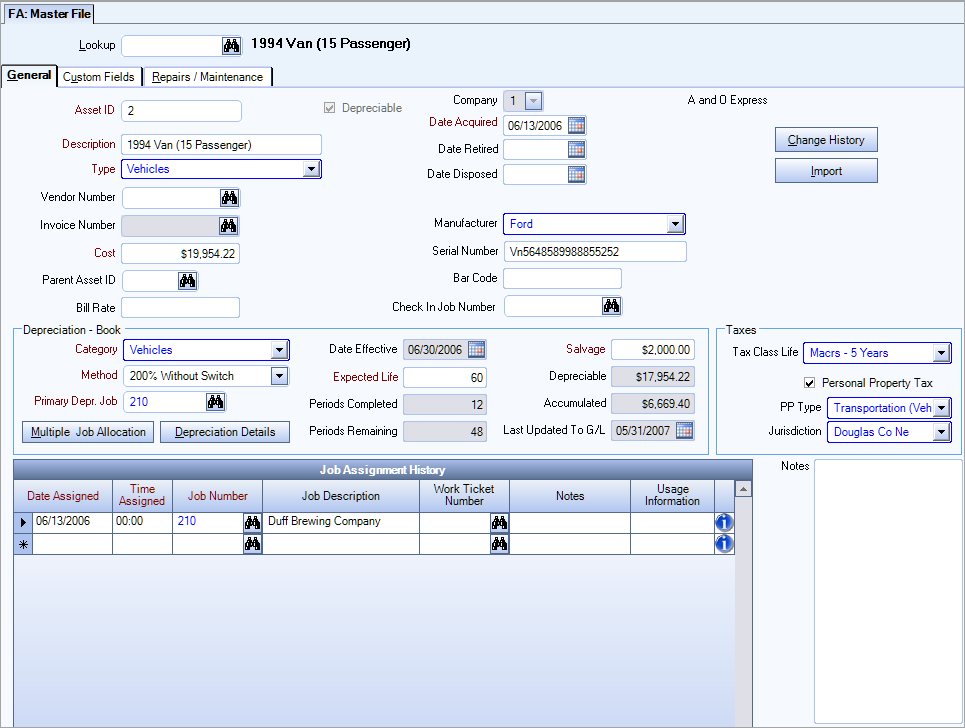
Task: Open the Check In Job Number lookup
Action: tap(610, 305)
